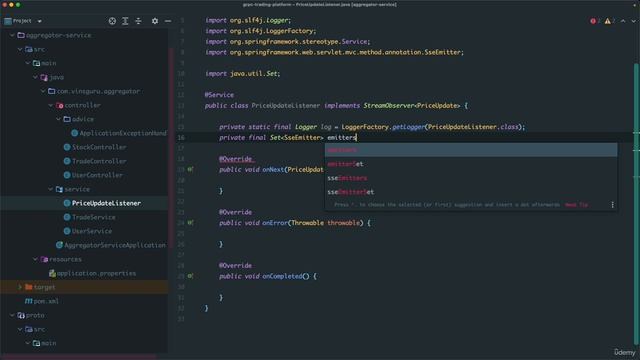
Task: Click the editor vertical scrollbar
Action: point(636,204)
